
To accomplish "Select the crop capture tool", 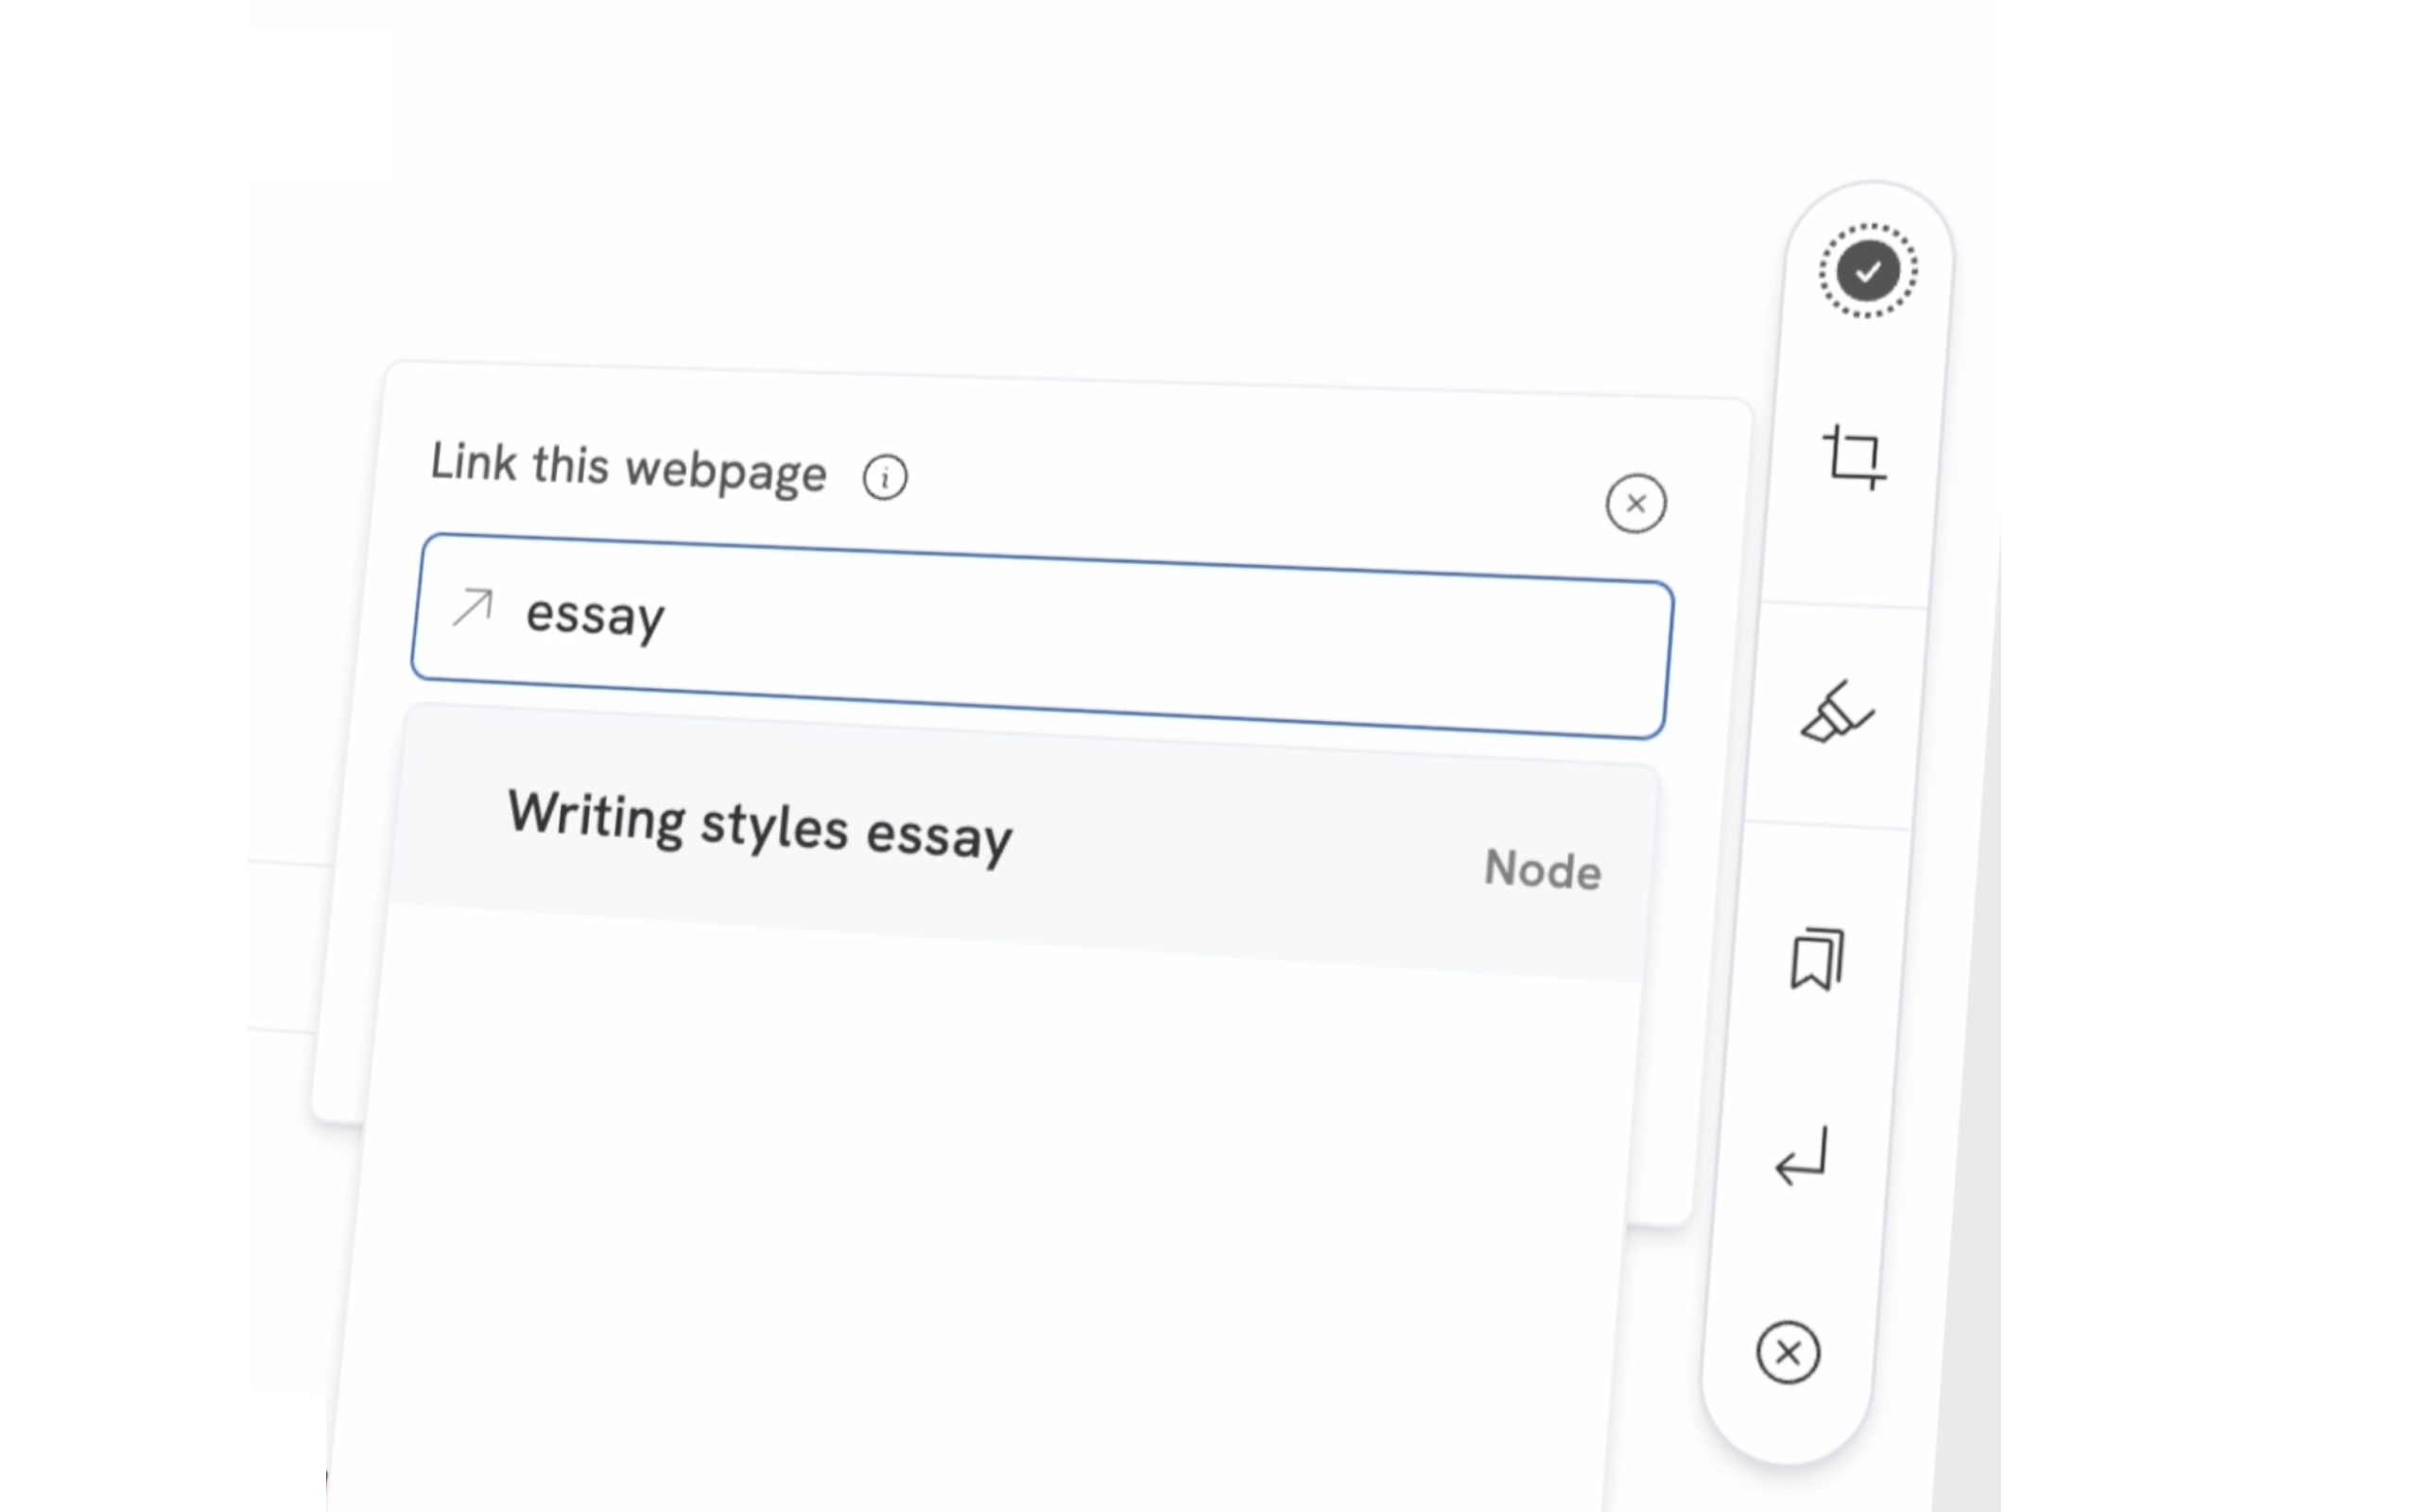I will tap(1853, 458).
